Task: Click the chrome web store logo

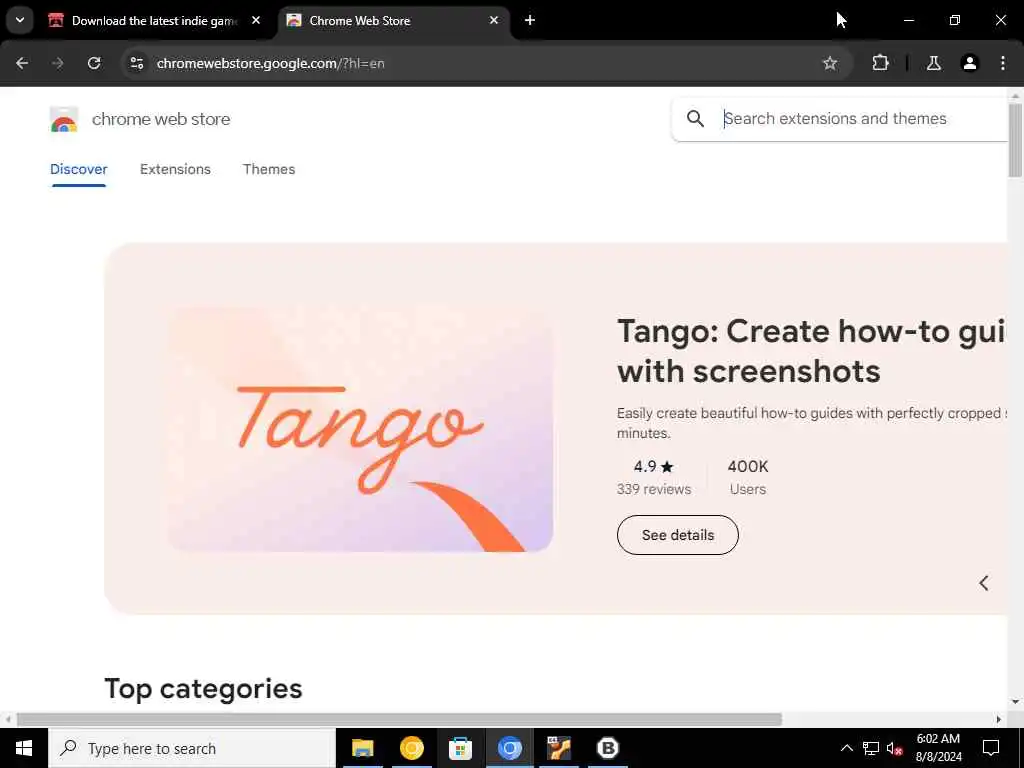Action: point(64,120)
